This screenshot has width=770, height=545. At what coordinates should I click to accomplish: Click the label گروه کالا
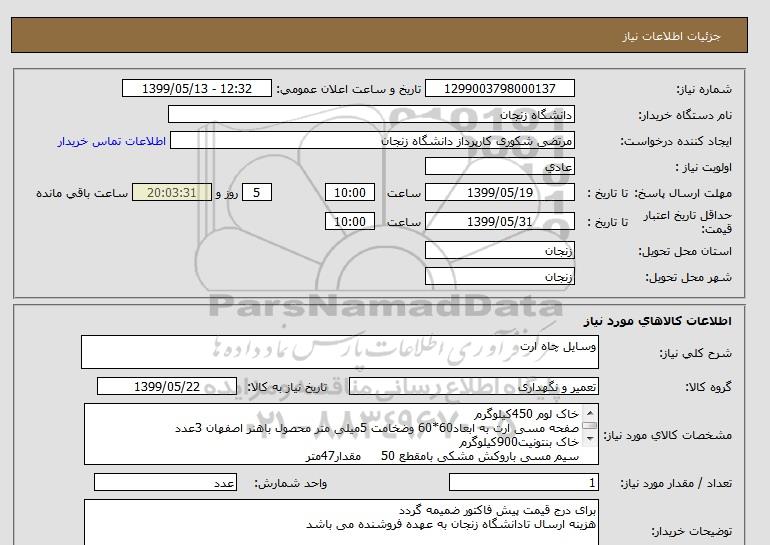[708, 387]
